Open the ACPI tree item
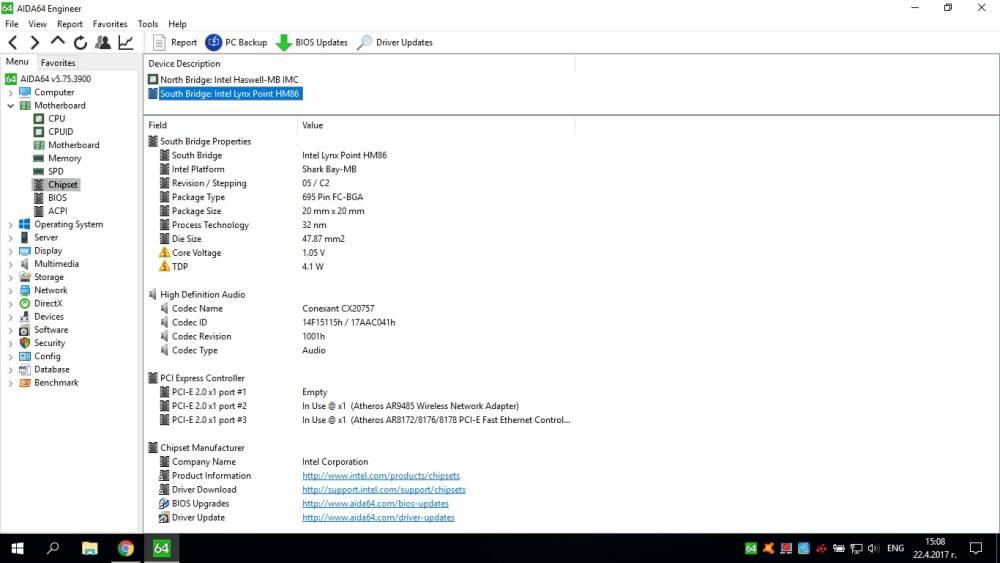The height and width of the screenshot is (563, 1000). [57, 211]
